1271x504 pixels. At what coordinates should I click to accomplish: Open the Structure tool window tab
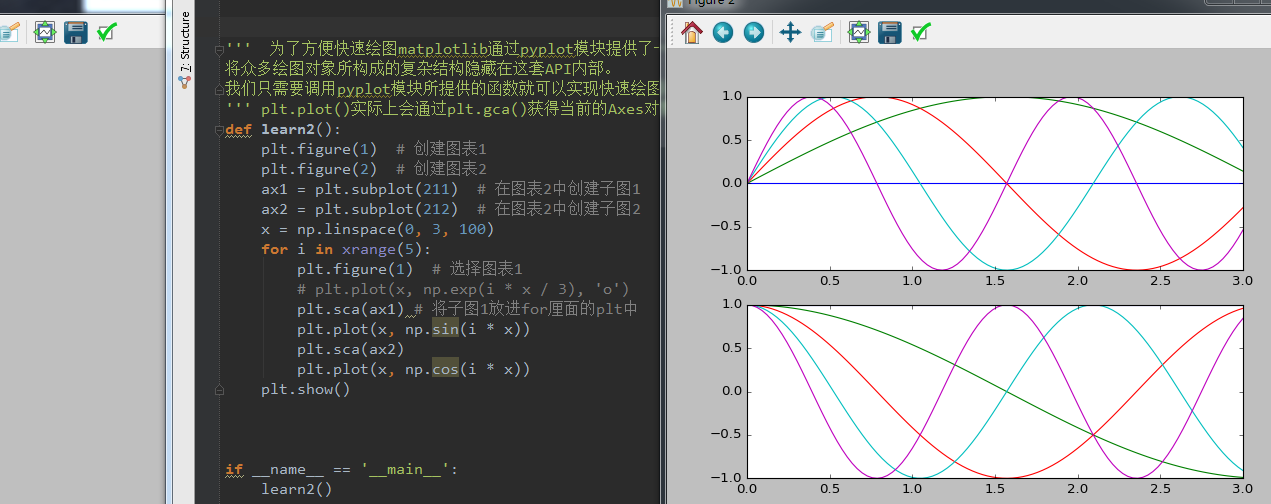(184, 50)
